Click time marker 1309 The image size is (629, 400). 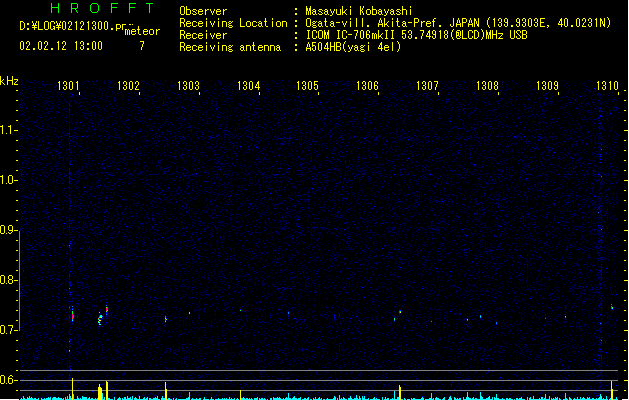(547, 86)
